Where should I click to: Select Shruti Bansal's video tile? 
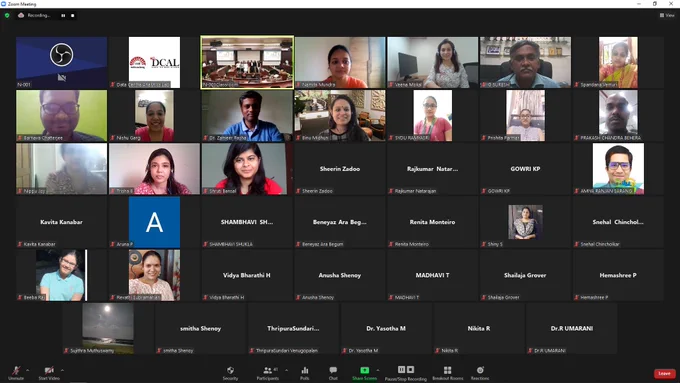(247, 169)
